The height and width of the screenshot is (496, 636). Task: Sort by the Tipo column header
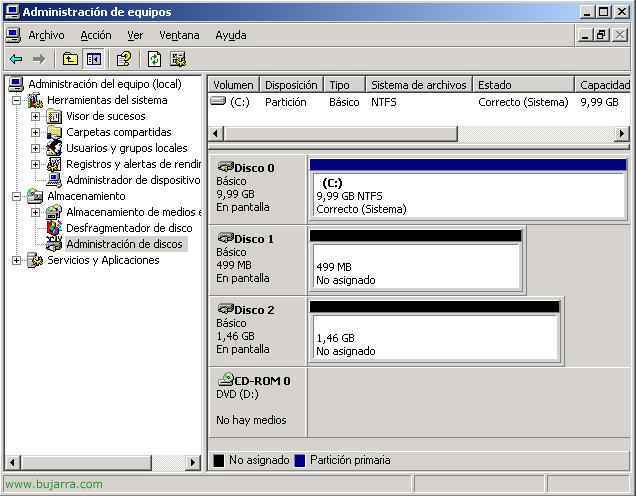tap(345, 85)
